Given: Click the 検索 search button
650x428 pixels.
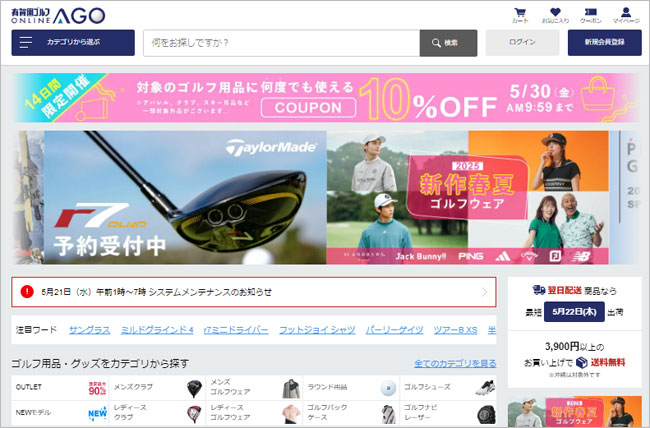Looking at the screenshot, I should (x=448, y=43).
